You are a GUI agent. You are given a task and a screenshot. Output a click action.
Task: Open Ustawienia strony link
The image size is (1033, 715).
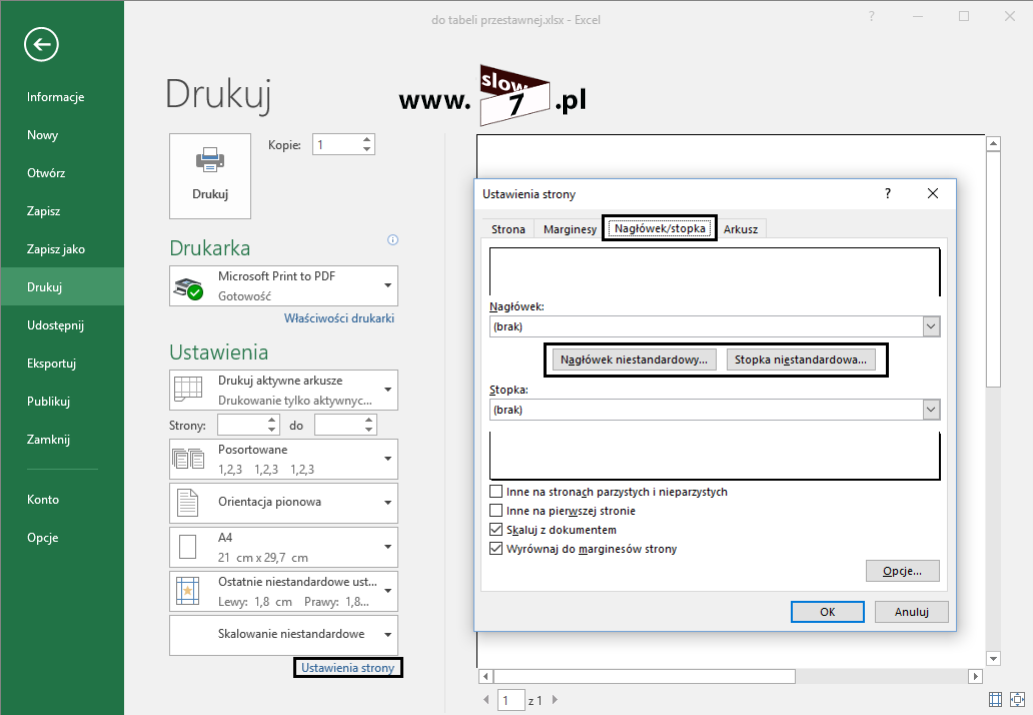(348, 668)
